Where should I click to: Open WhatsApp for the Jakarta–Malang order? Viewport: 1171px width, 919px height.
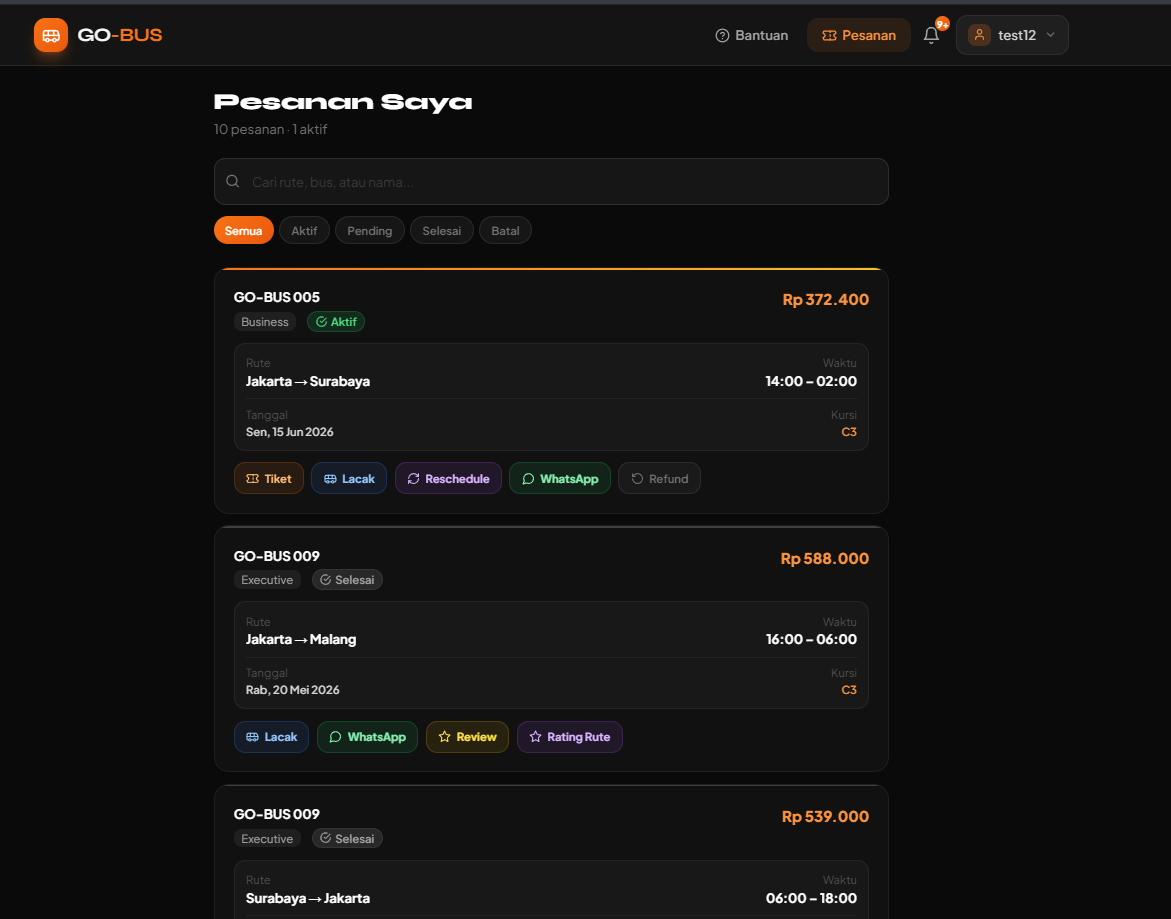click(x=367, y=737)
